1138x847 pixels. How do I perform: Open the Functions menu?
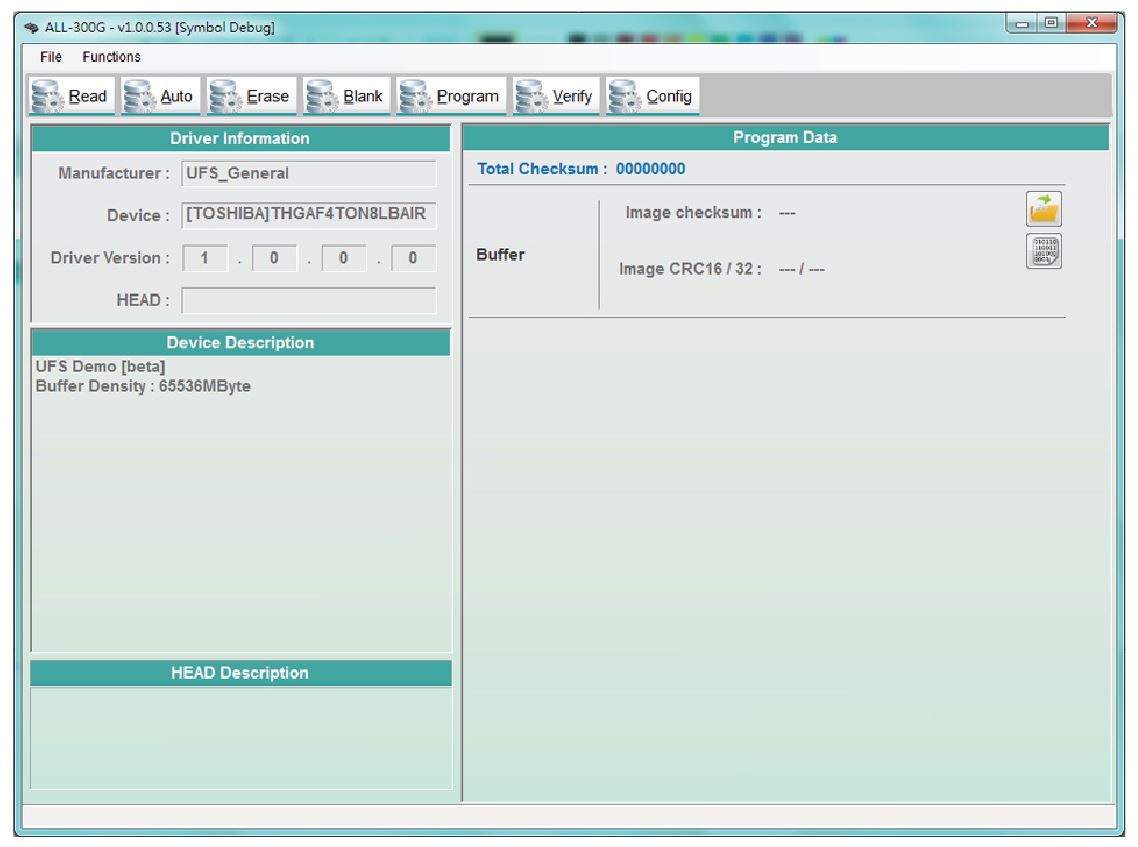[x=111, y=57]
